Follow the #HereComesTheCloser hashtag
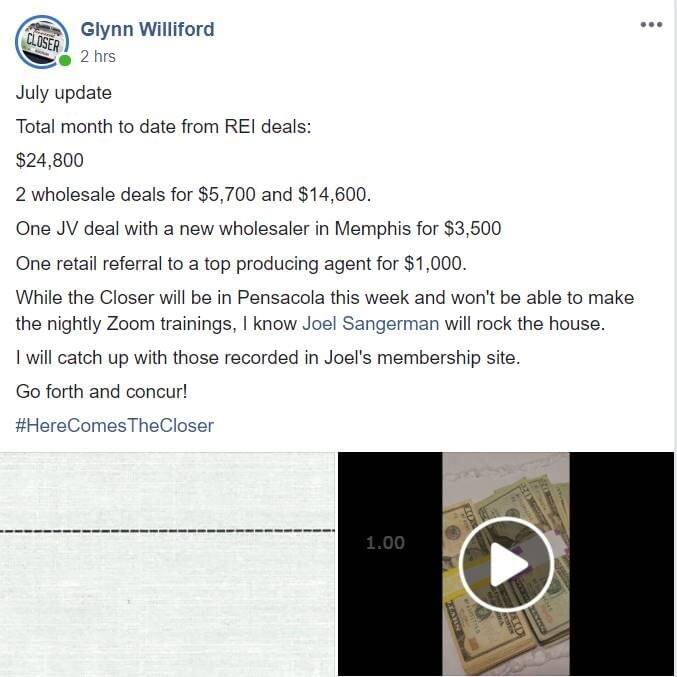Screen dimensions: 677x677 pos(114,426)
